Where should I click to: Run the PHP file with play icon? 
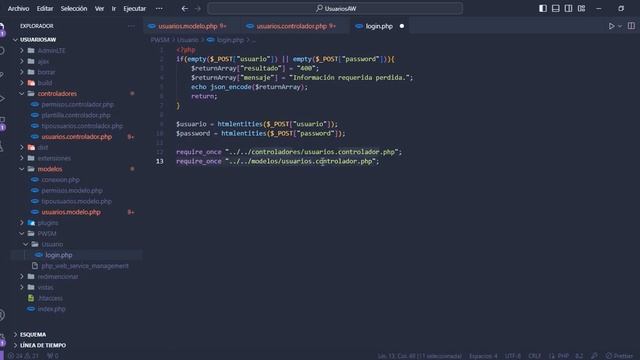coord(611,26)
